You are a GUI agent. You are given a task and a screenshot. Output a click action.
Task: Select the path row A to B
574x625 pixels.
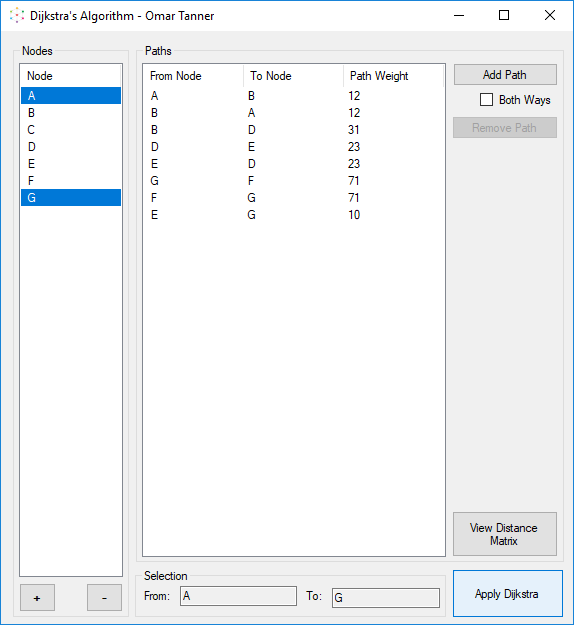coord(294,96)
